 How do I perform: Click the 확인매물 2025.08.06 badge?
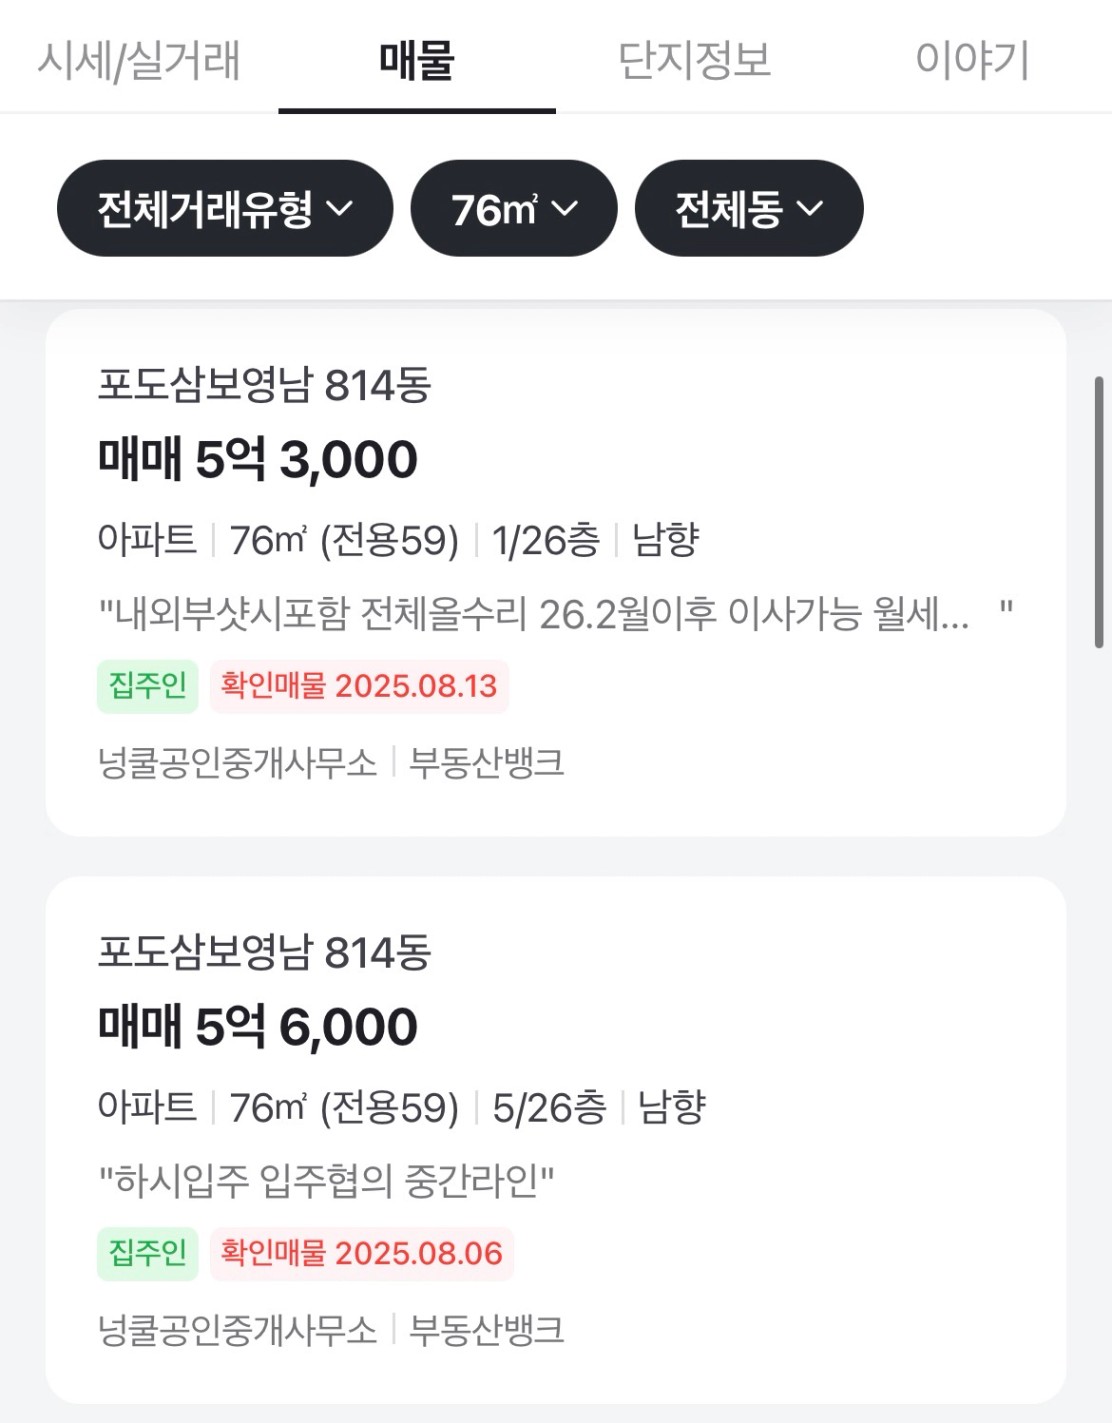pyautogui.click(x=361, y=1253)
